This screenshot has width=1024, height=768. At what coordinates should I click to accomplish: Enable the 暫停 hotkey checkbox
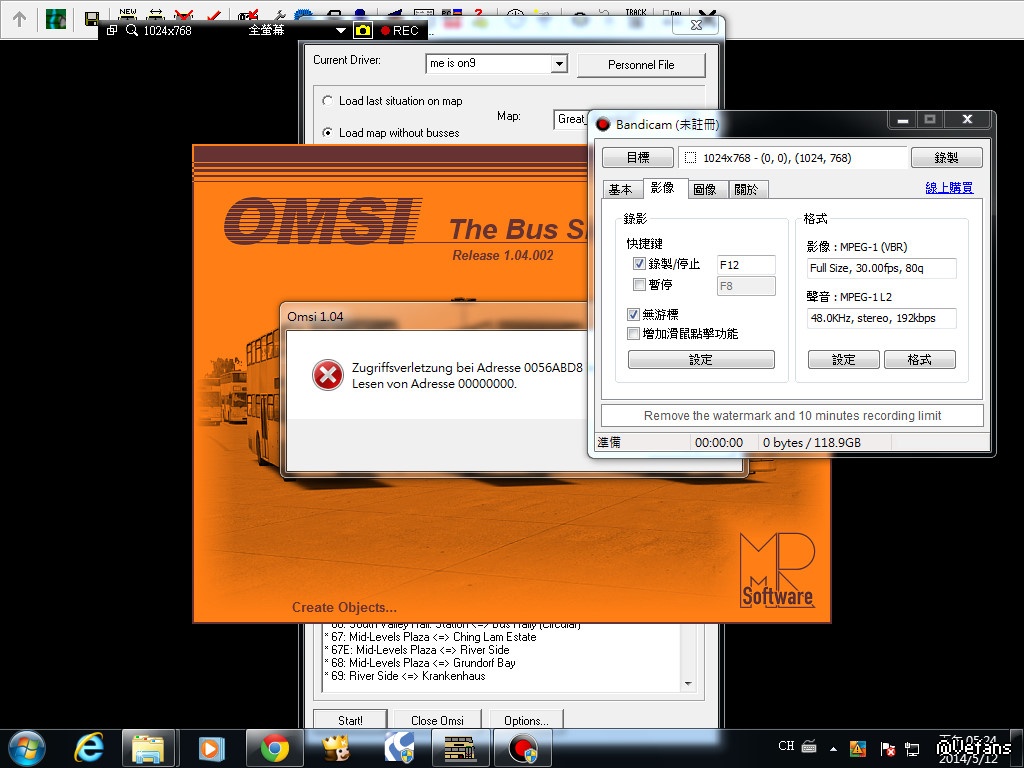point(639,285)
